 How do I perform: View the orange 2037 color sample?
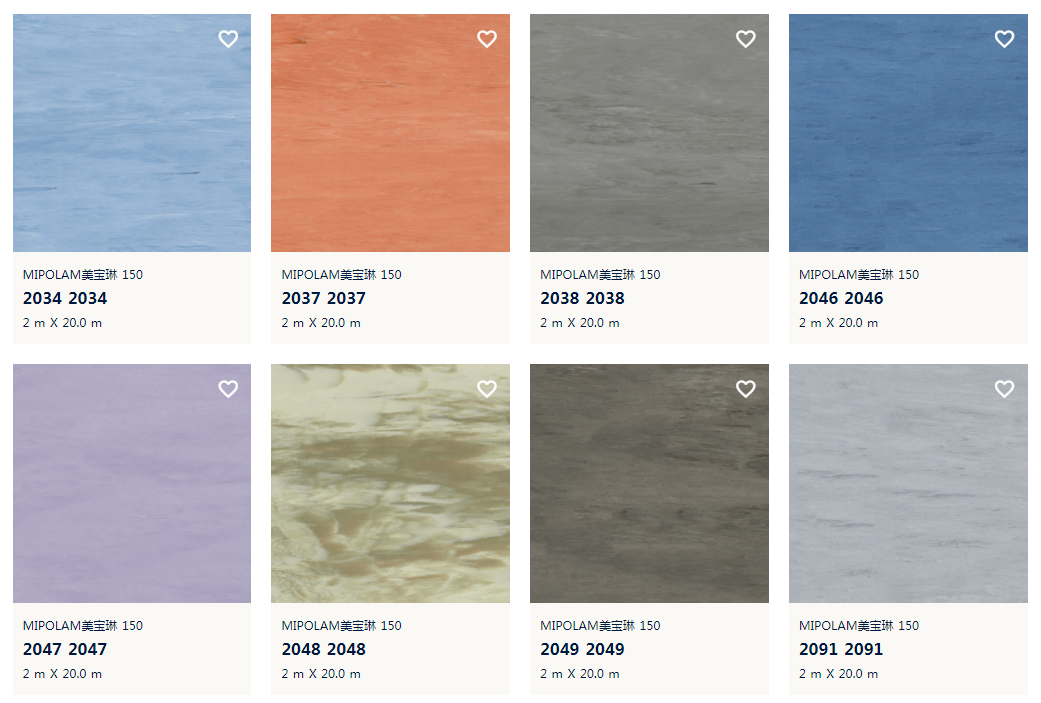pos(390,133)
